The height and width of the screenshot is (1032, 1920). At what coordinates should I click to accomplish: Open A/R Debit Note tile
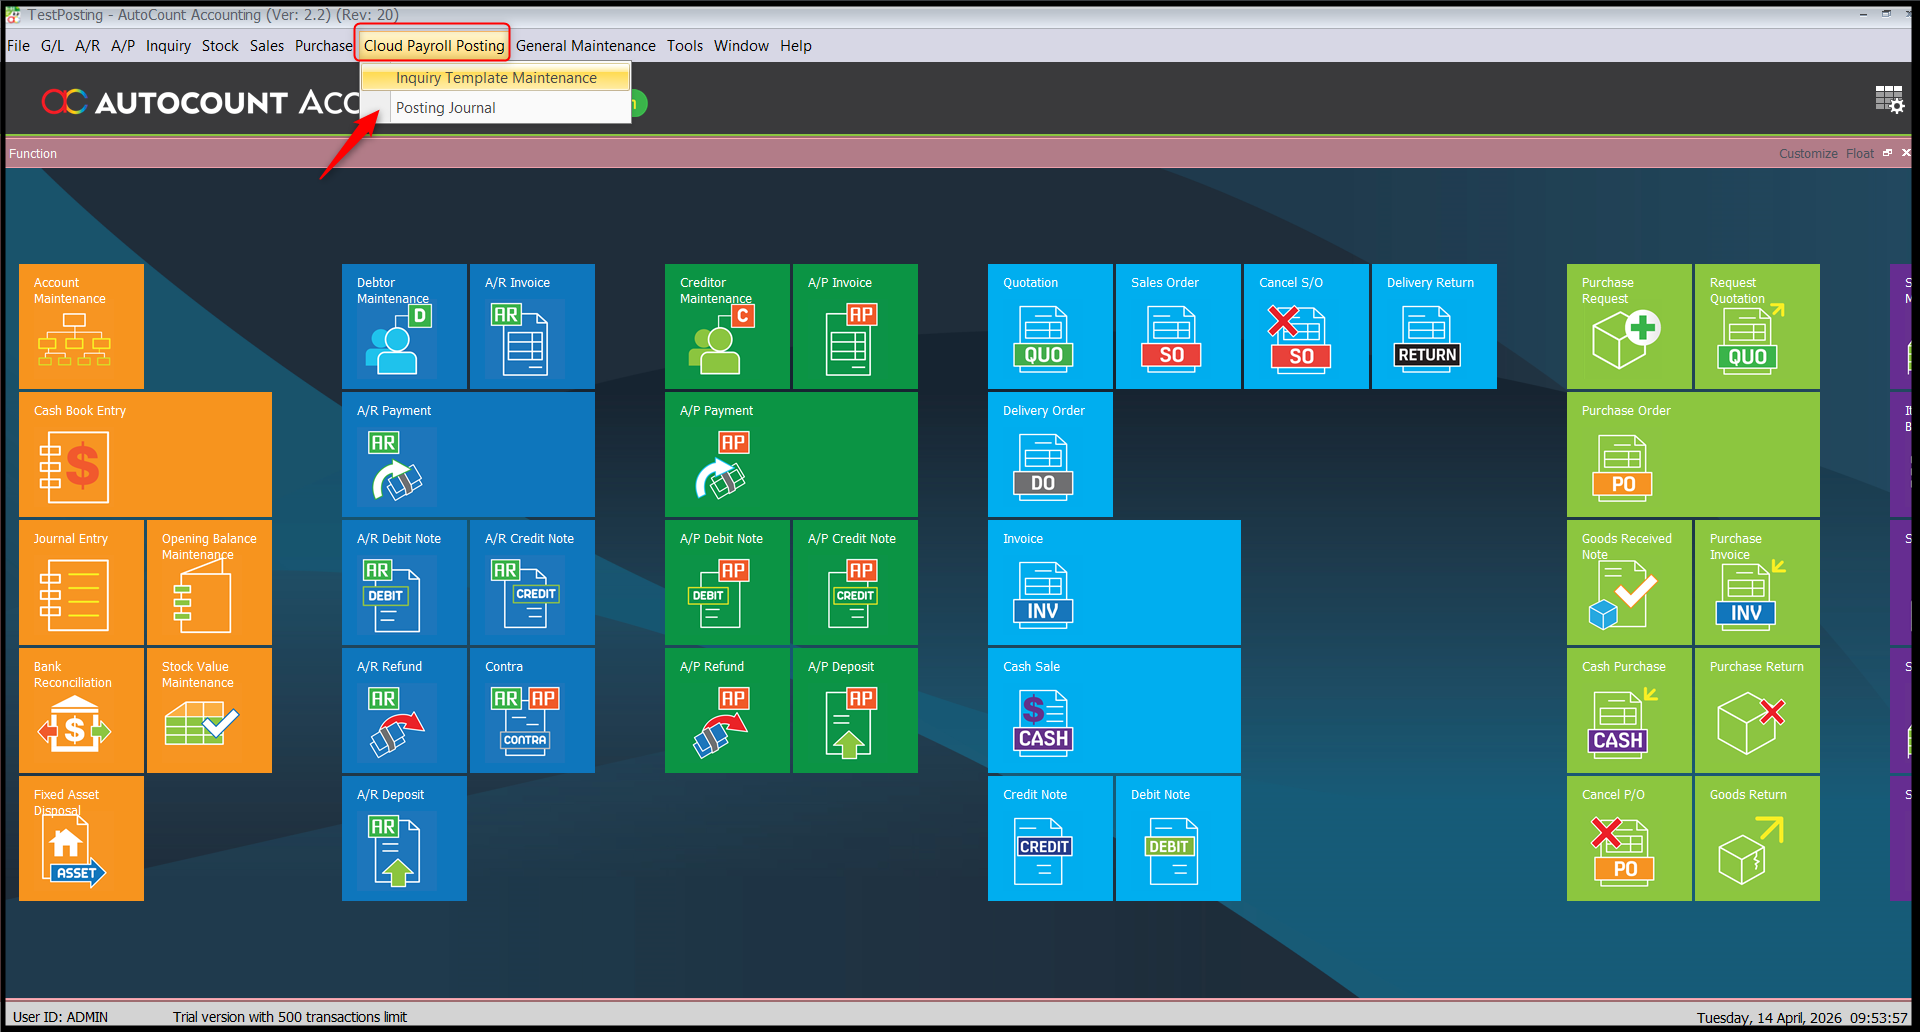pos(404,582)
